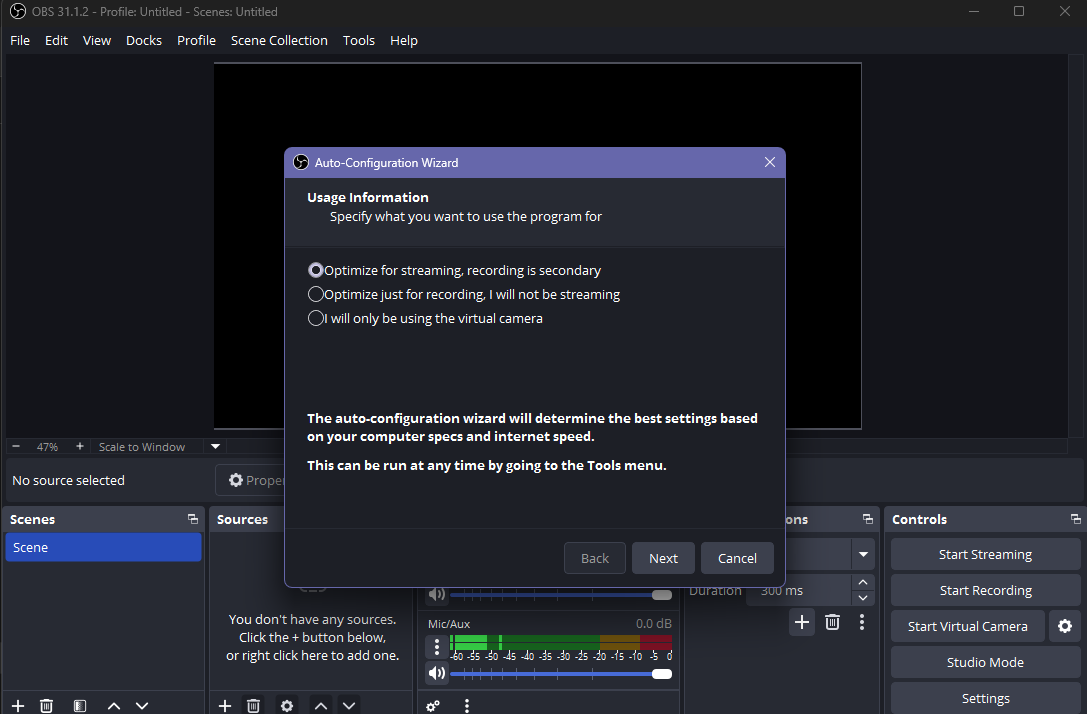
Task: Add a new scene with the plus icon
Action: (x=16, y=705)
